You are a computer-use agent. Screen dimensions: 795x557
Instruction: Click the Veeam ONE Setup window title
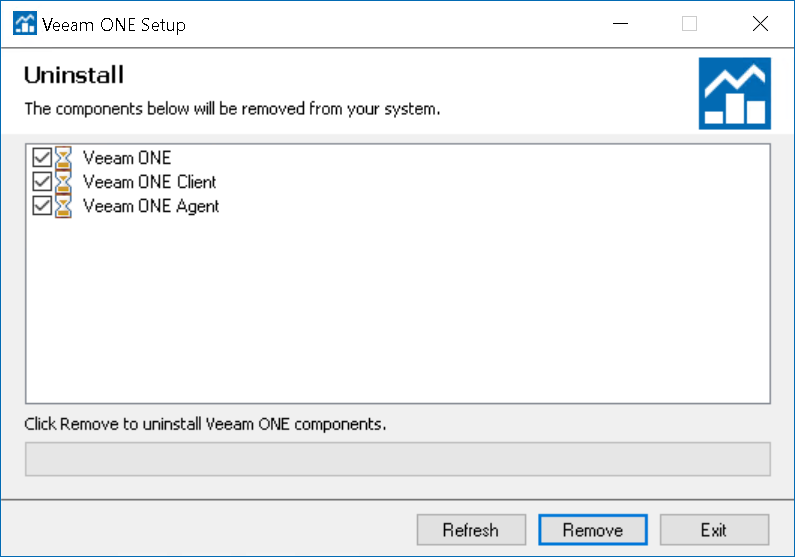pyautogui.click(x=114, y=25)
